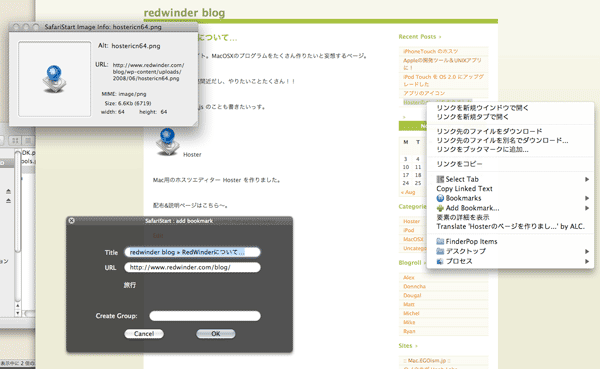
Task: Click the デスクトップ folder icon entry
Action: [x=440, y=251]
